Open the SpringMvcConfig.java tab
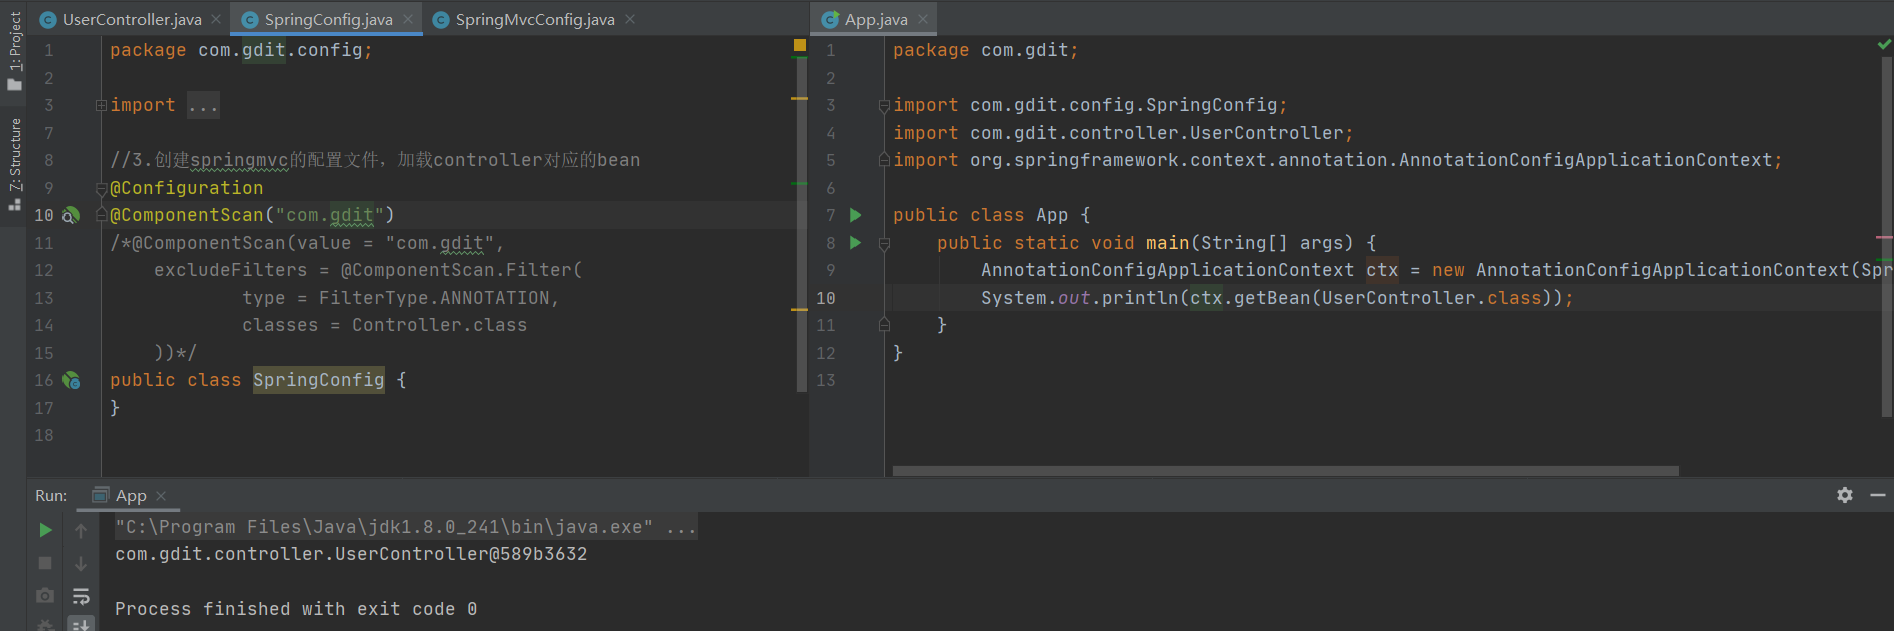Screen dimensions: 1894x631 pos(535,19)
